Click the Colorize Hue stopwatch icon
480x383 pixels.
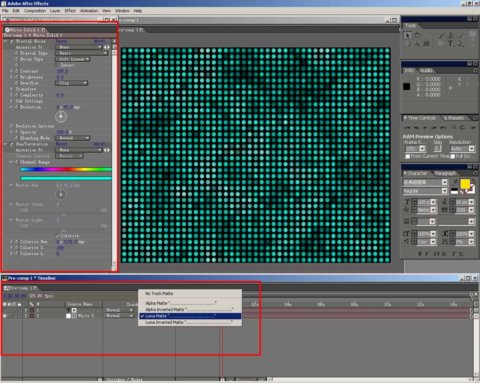pyautogui.click(x=16, y=242)
